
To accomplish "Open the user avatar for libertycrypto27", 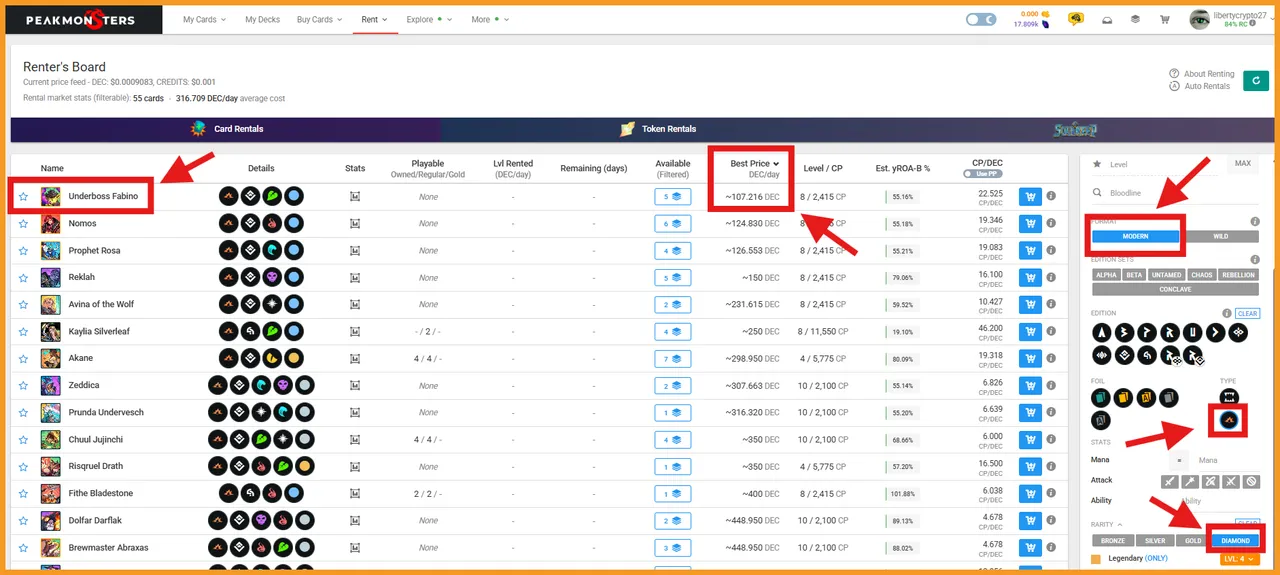I will [1199, 19].
